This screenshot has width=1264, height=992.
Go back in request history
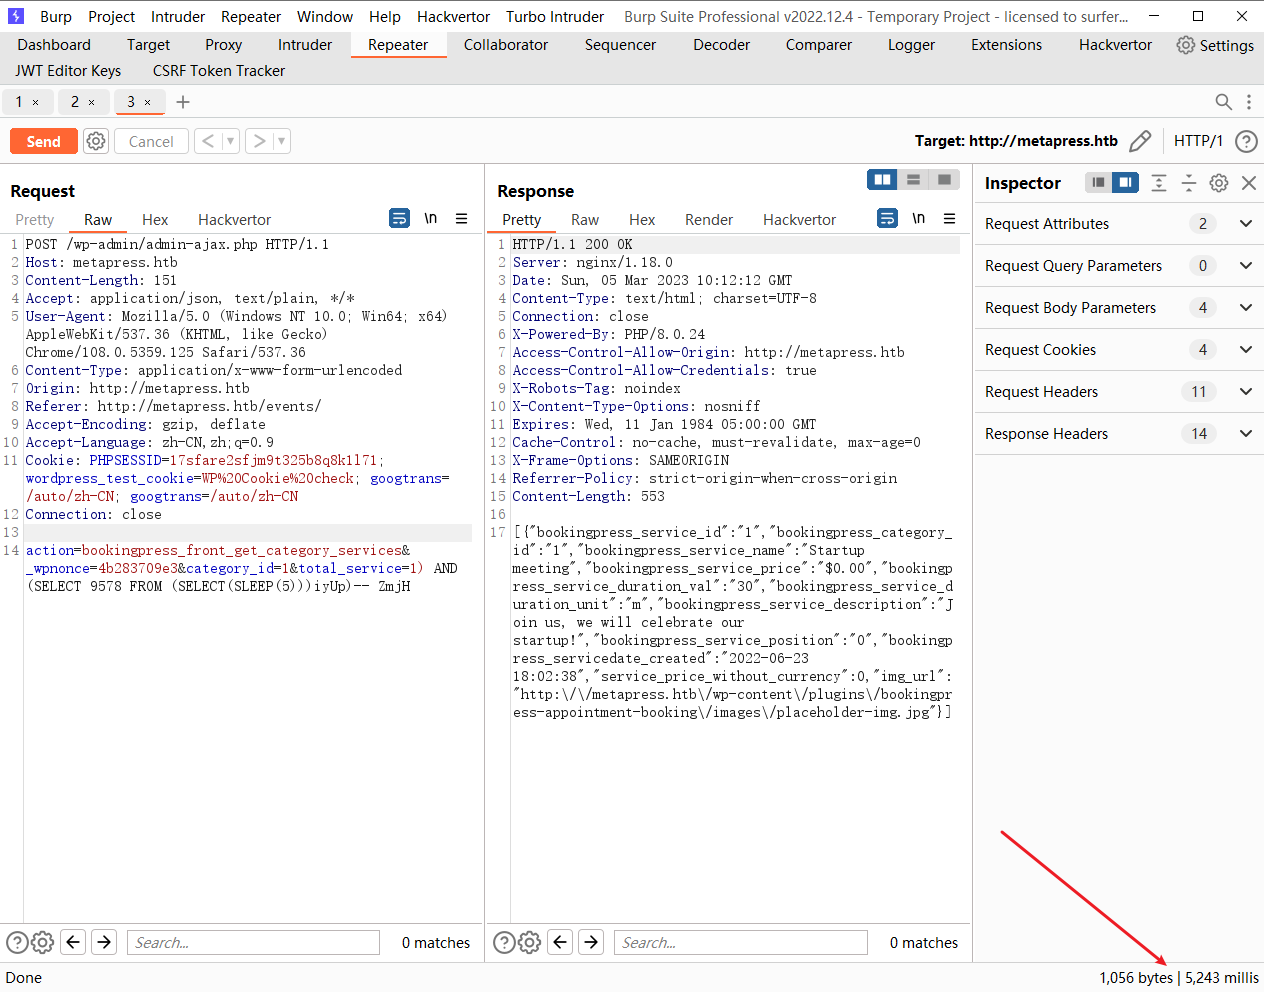(208, 141)
